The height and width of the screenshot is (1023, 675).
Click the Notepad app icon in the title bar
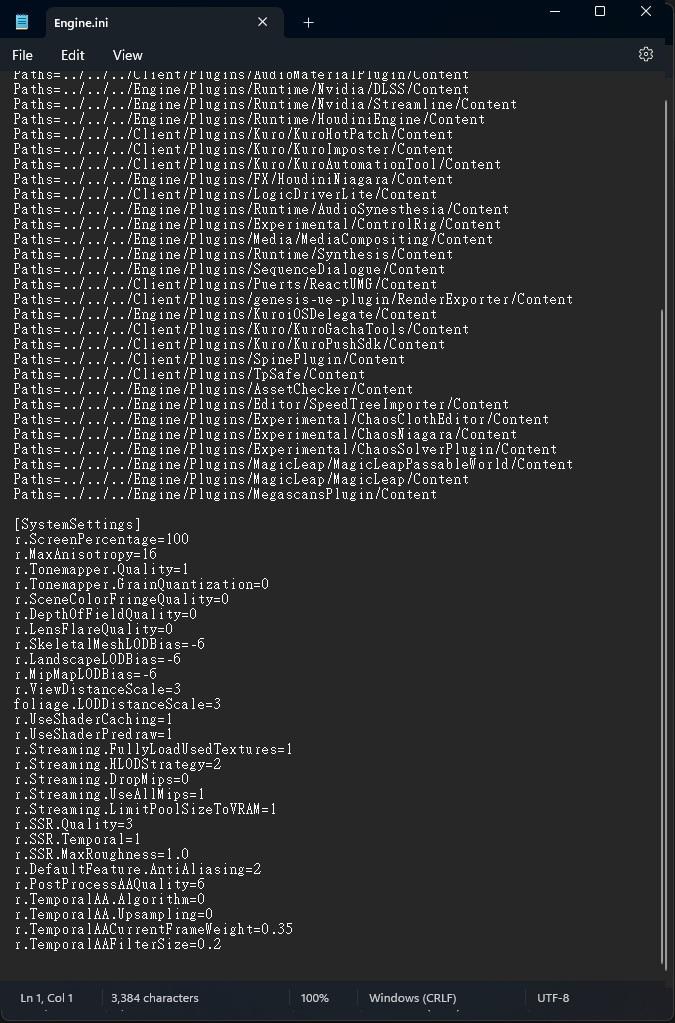(x=22, y=22)
